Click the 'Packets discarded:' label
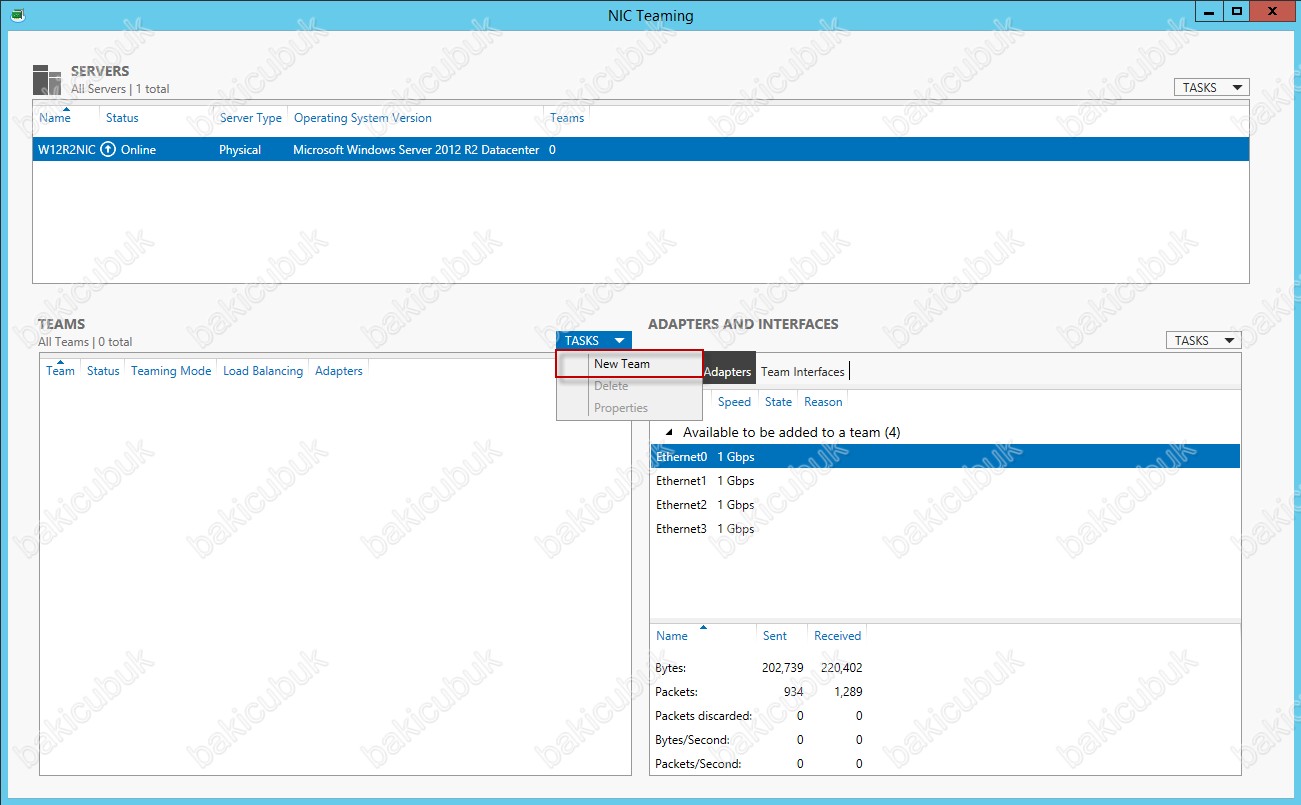The height and width of the screenshot is (805, 1301). click(703, 716)
